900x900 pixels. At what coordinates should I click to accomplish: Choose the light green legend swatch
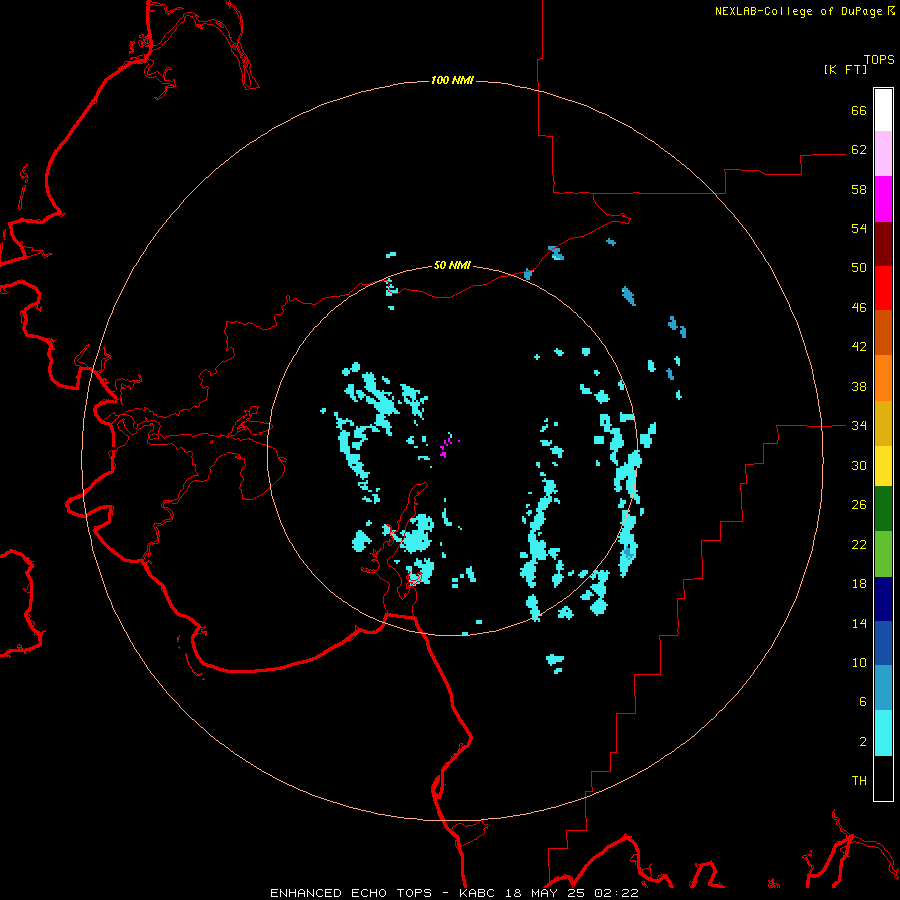[883, 554]
